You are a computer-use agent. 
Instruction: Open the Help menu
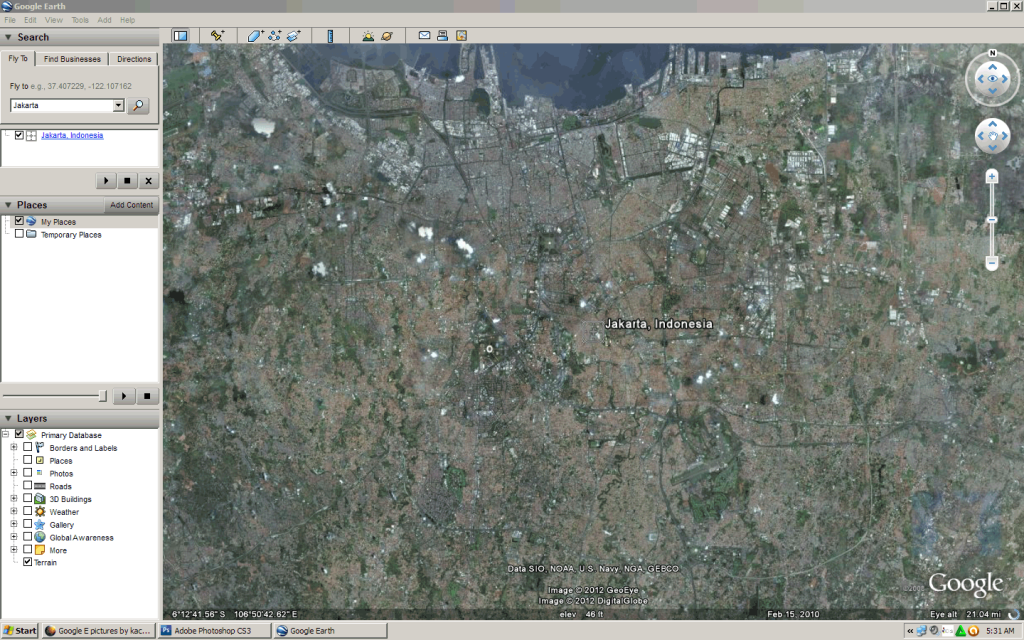click(127, 20)
